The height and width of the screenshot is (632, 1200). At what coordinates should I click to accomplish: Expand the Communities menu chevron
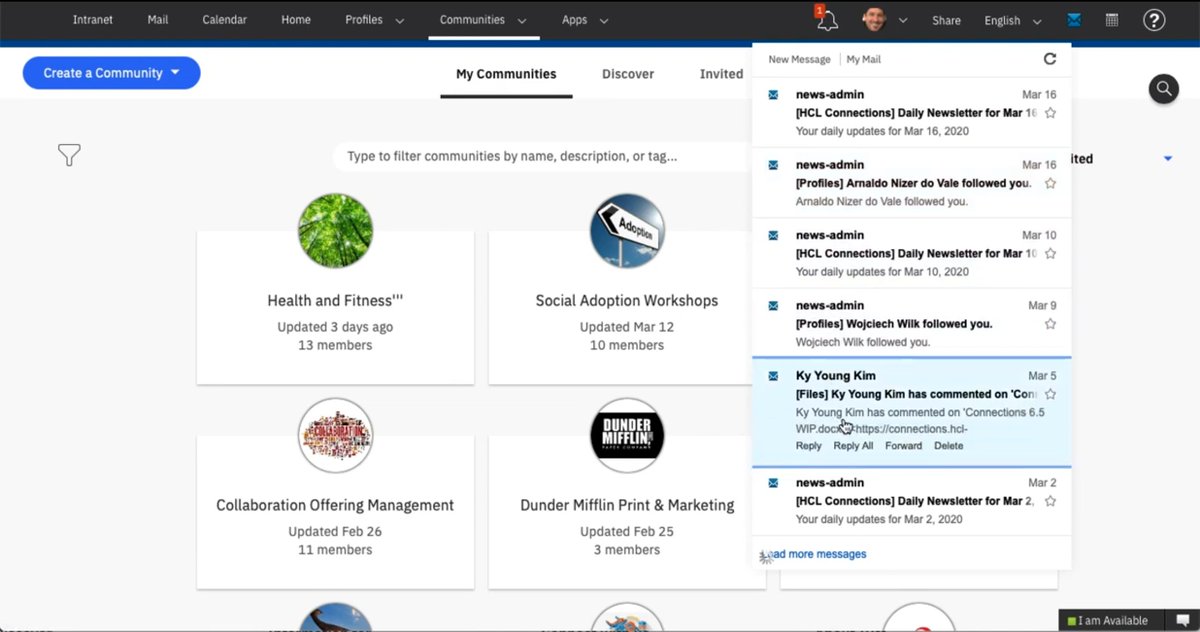tap(523, 21)
